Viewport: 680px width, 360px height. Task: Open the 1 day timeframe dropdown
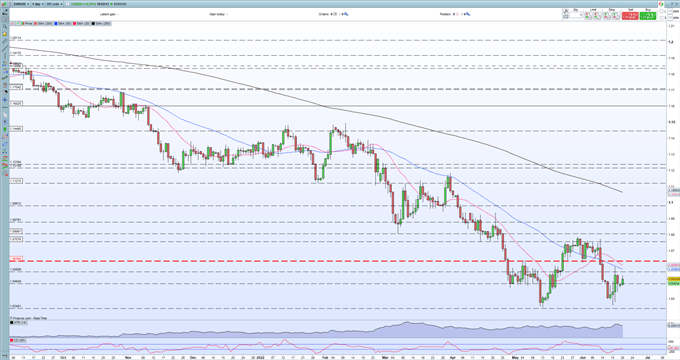pos(38,4)
